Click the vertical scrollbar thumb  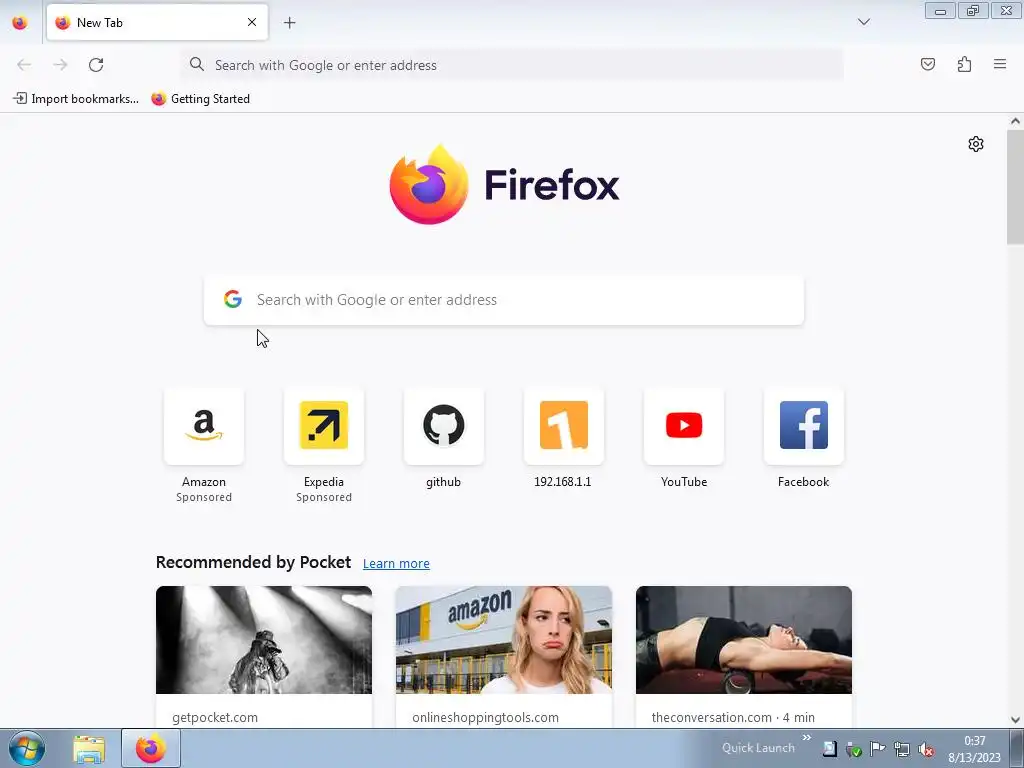1015,187
